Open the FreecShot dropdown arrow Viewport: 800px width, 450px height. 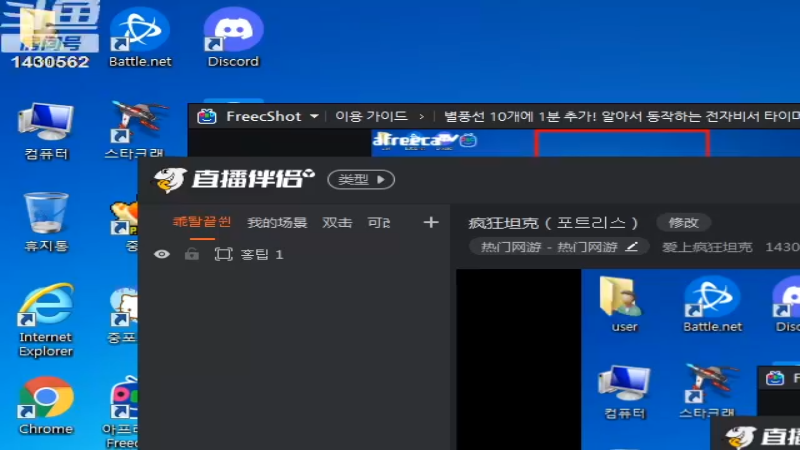pos(314,117)
